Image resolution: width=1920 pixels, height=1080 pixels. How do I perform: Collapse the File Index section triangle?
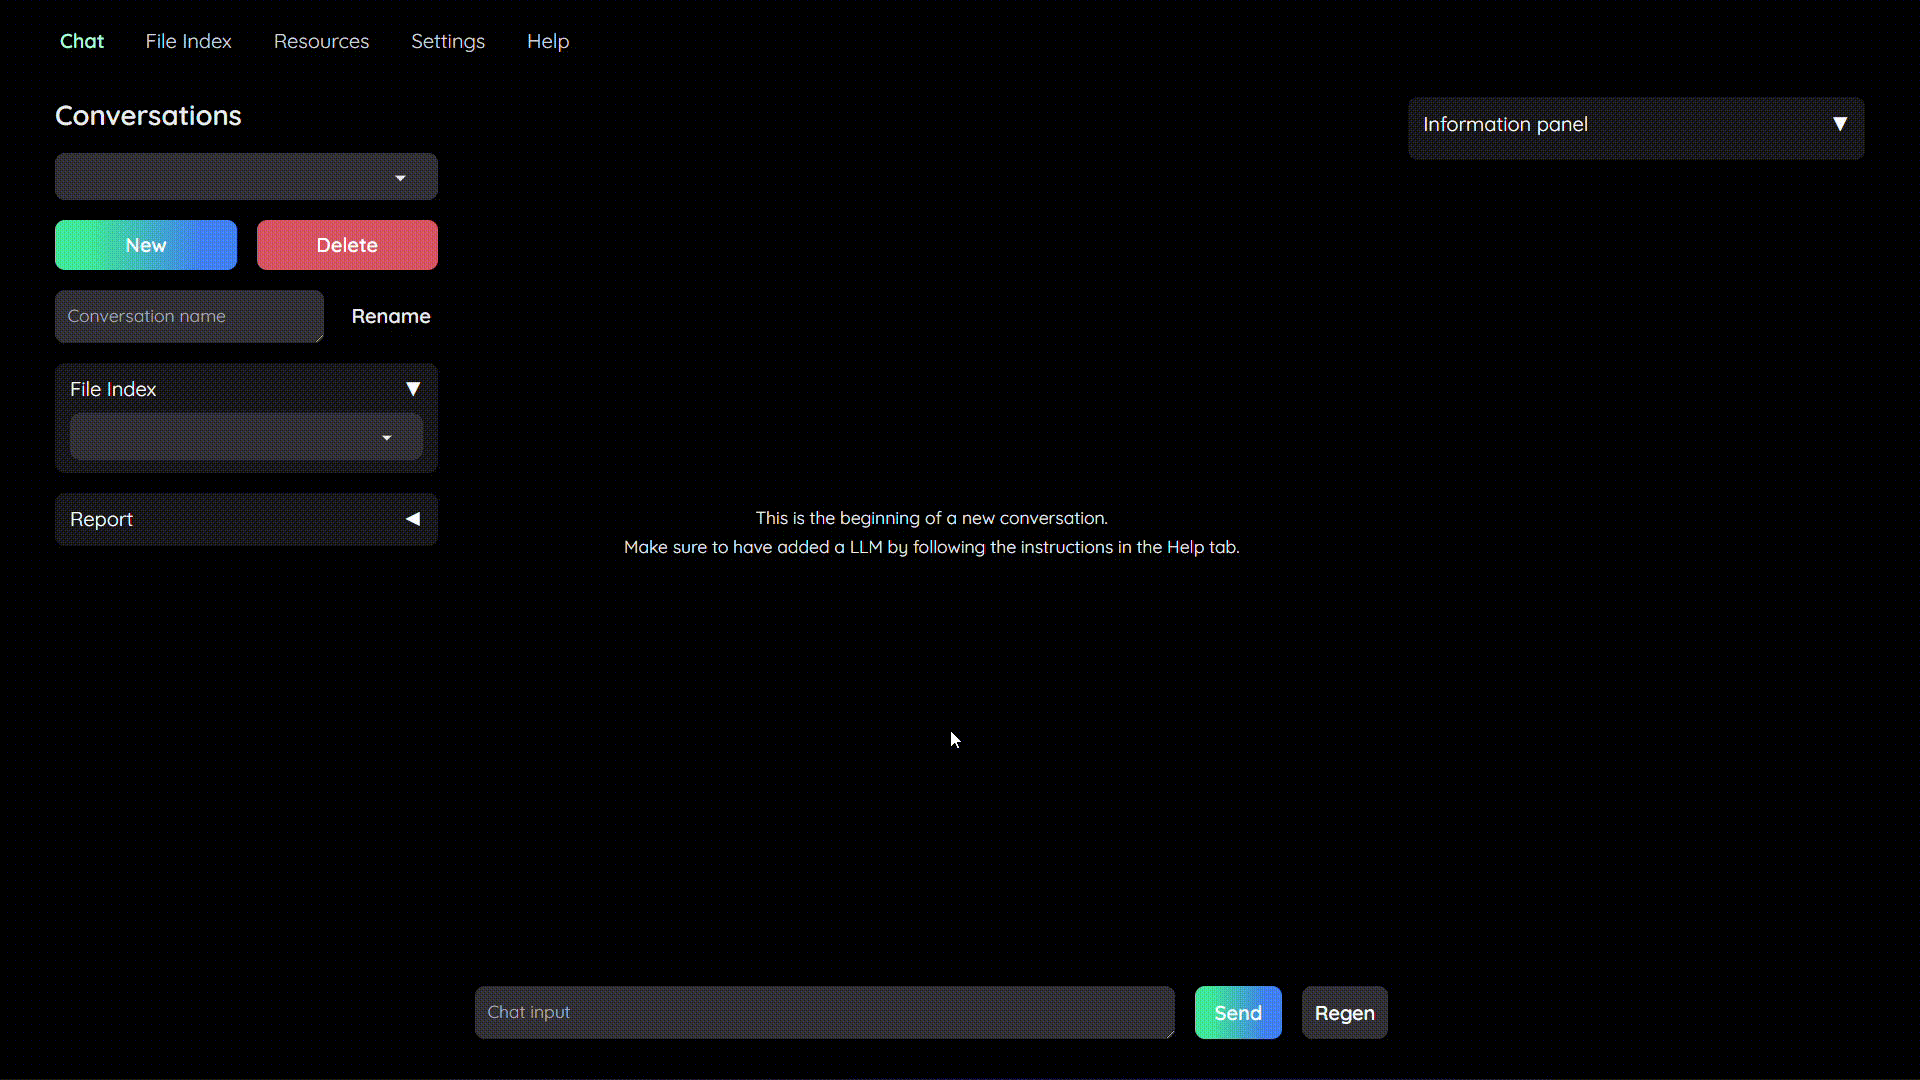[x=412, y=389]
